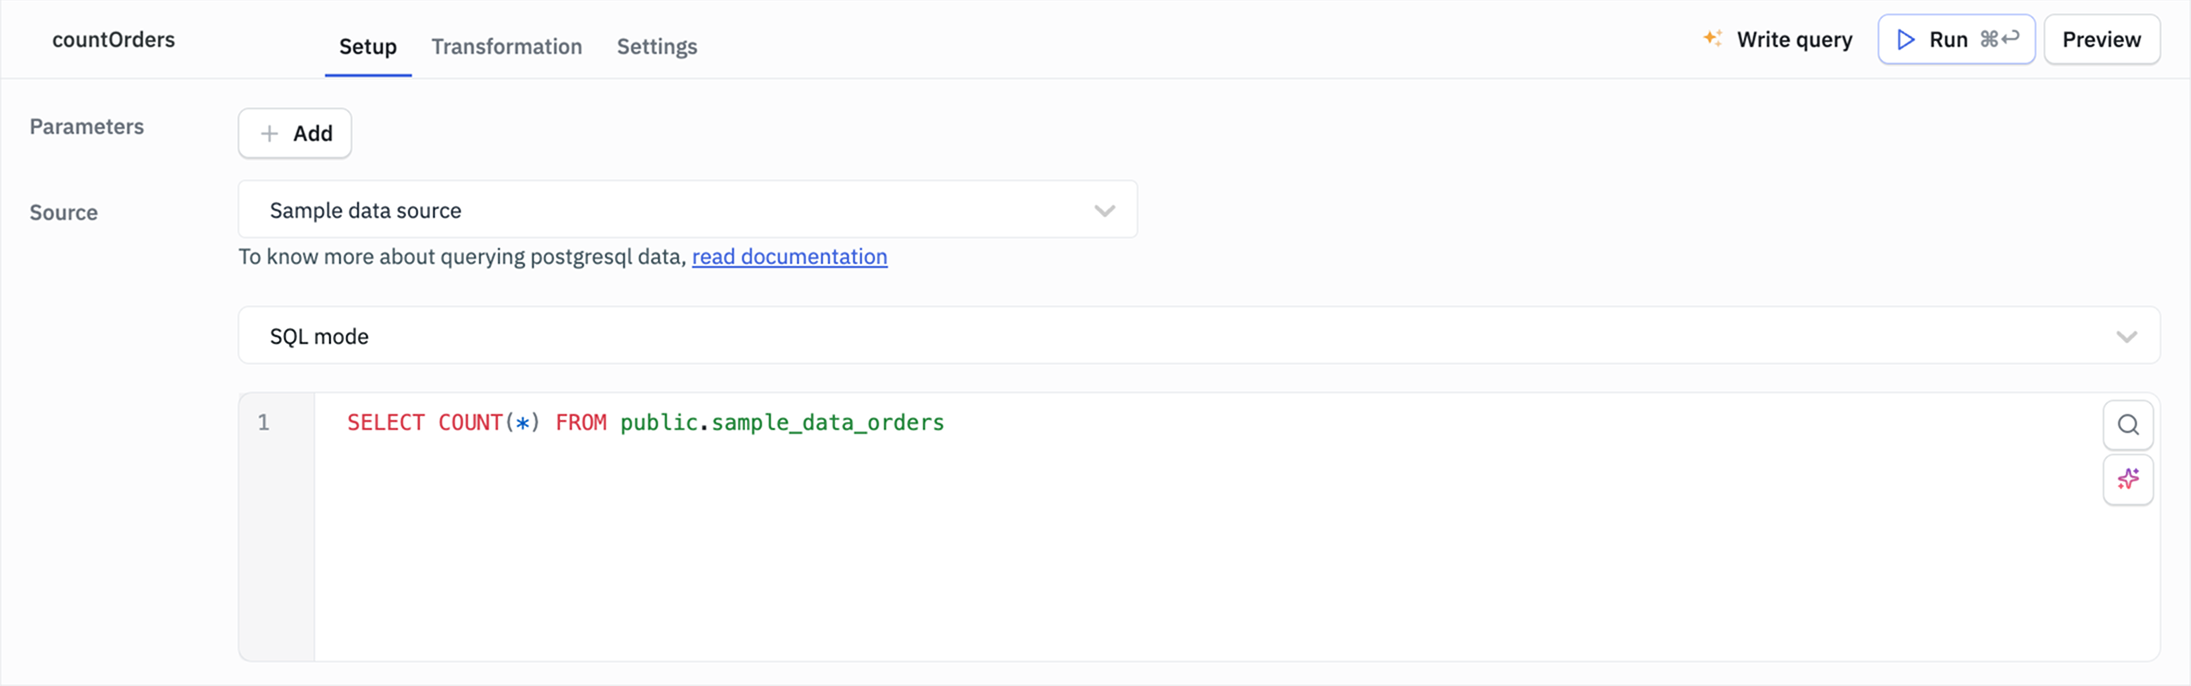This screenshot has height=686, width=2191.
Task: Click the Source label
Action: pyautogui.click(x=64, y=213)
